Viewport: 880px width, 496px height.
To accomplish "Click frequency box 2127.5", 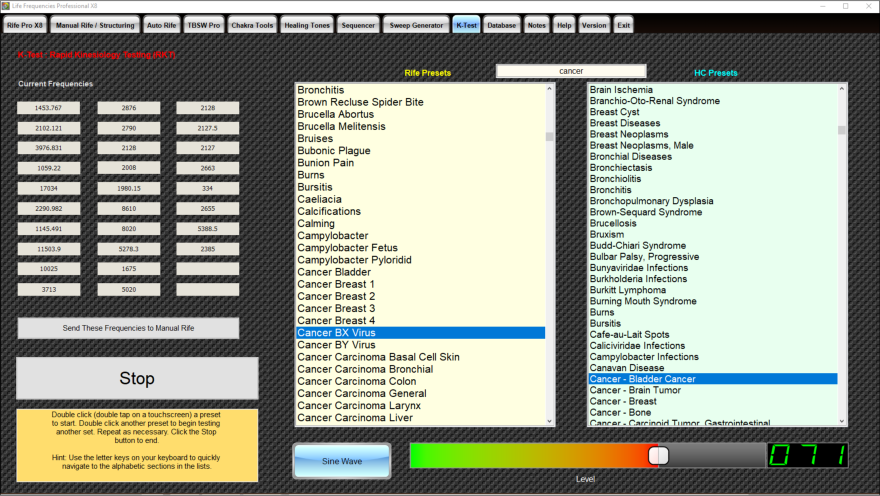I will click(x=208, y=128).
